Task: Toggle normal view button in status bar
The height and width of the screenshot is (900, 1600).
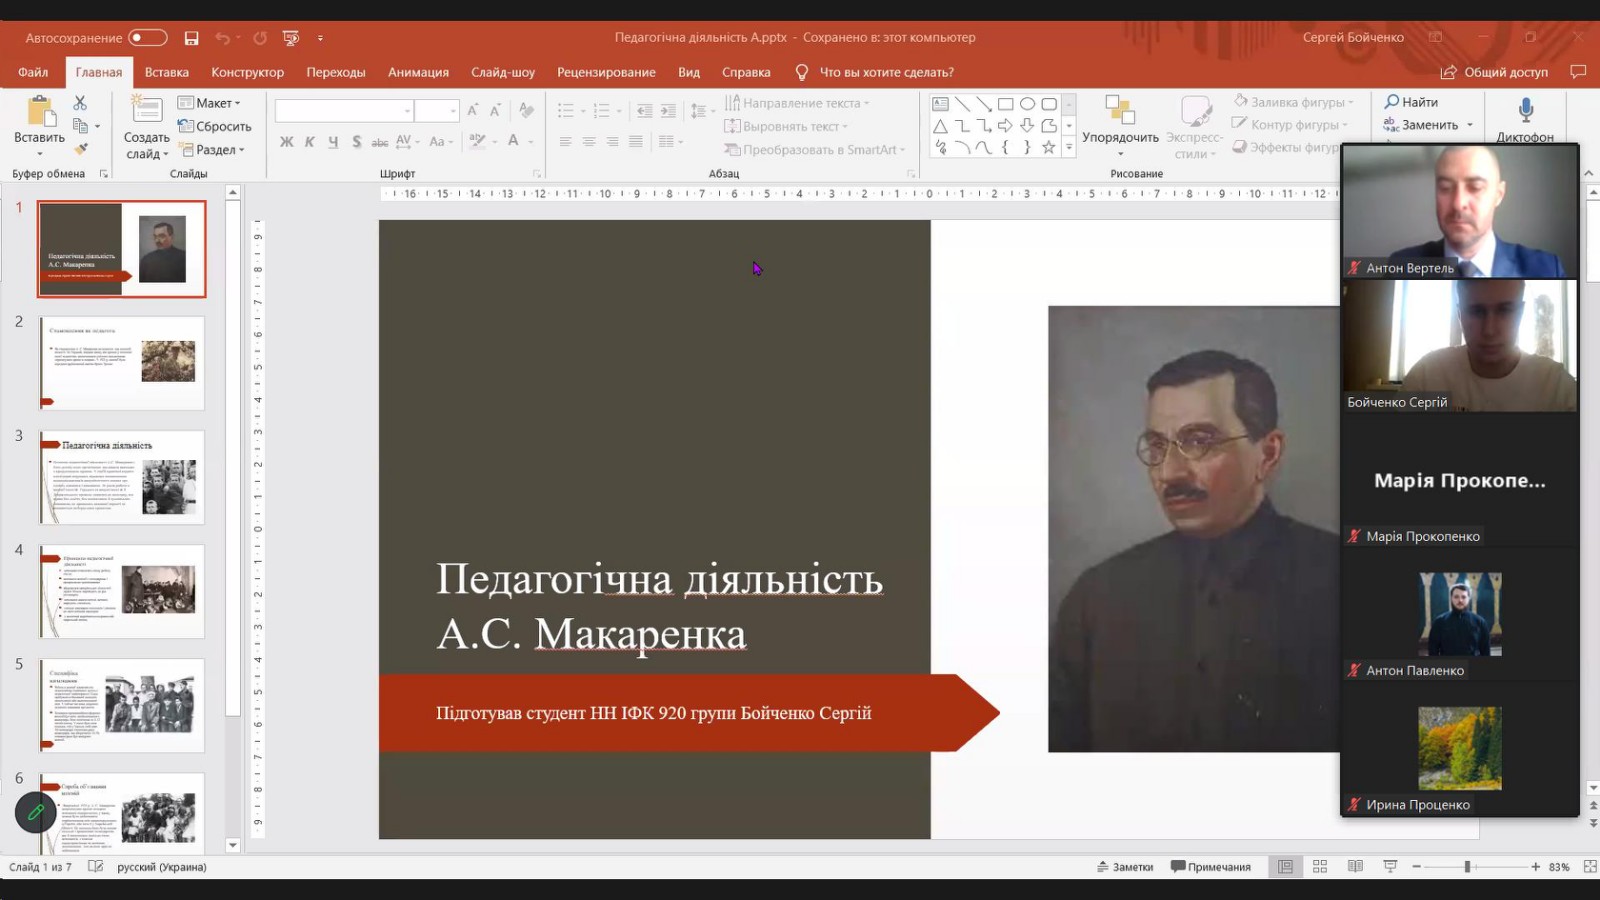Action: pos(1285,867)
